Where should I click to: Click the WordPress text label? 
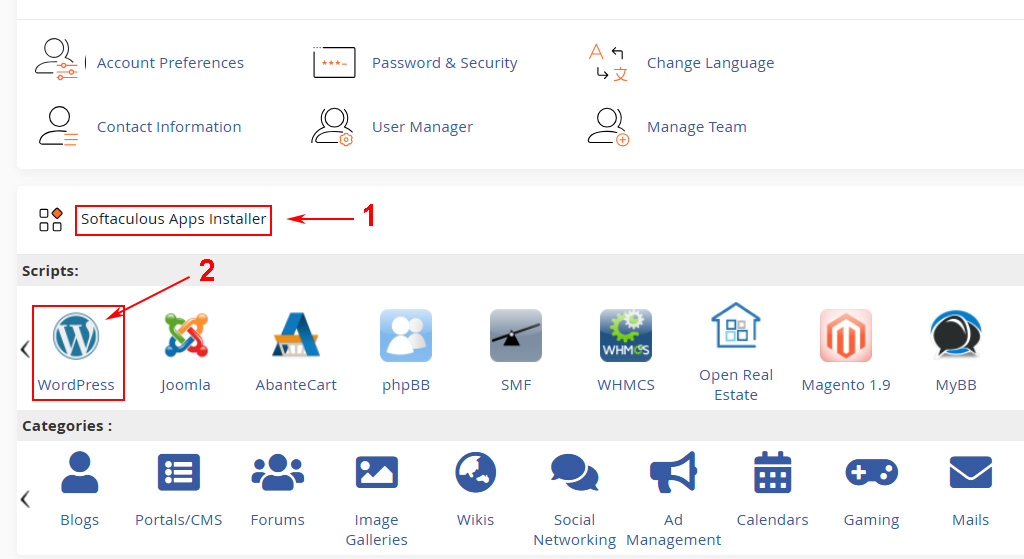[76, 385]
